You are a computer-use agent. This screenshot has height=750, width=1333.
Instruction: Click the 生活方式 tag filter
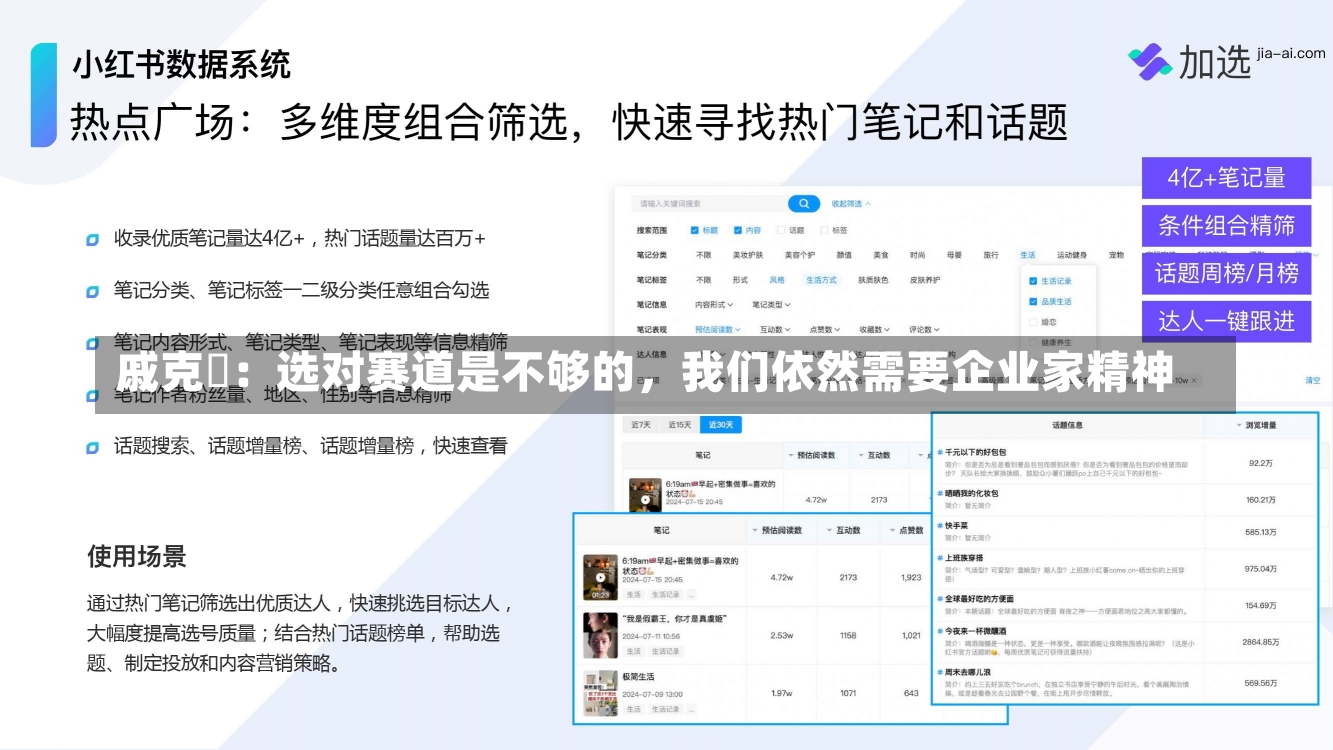[821, 280]
